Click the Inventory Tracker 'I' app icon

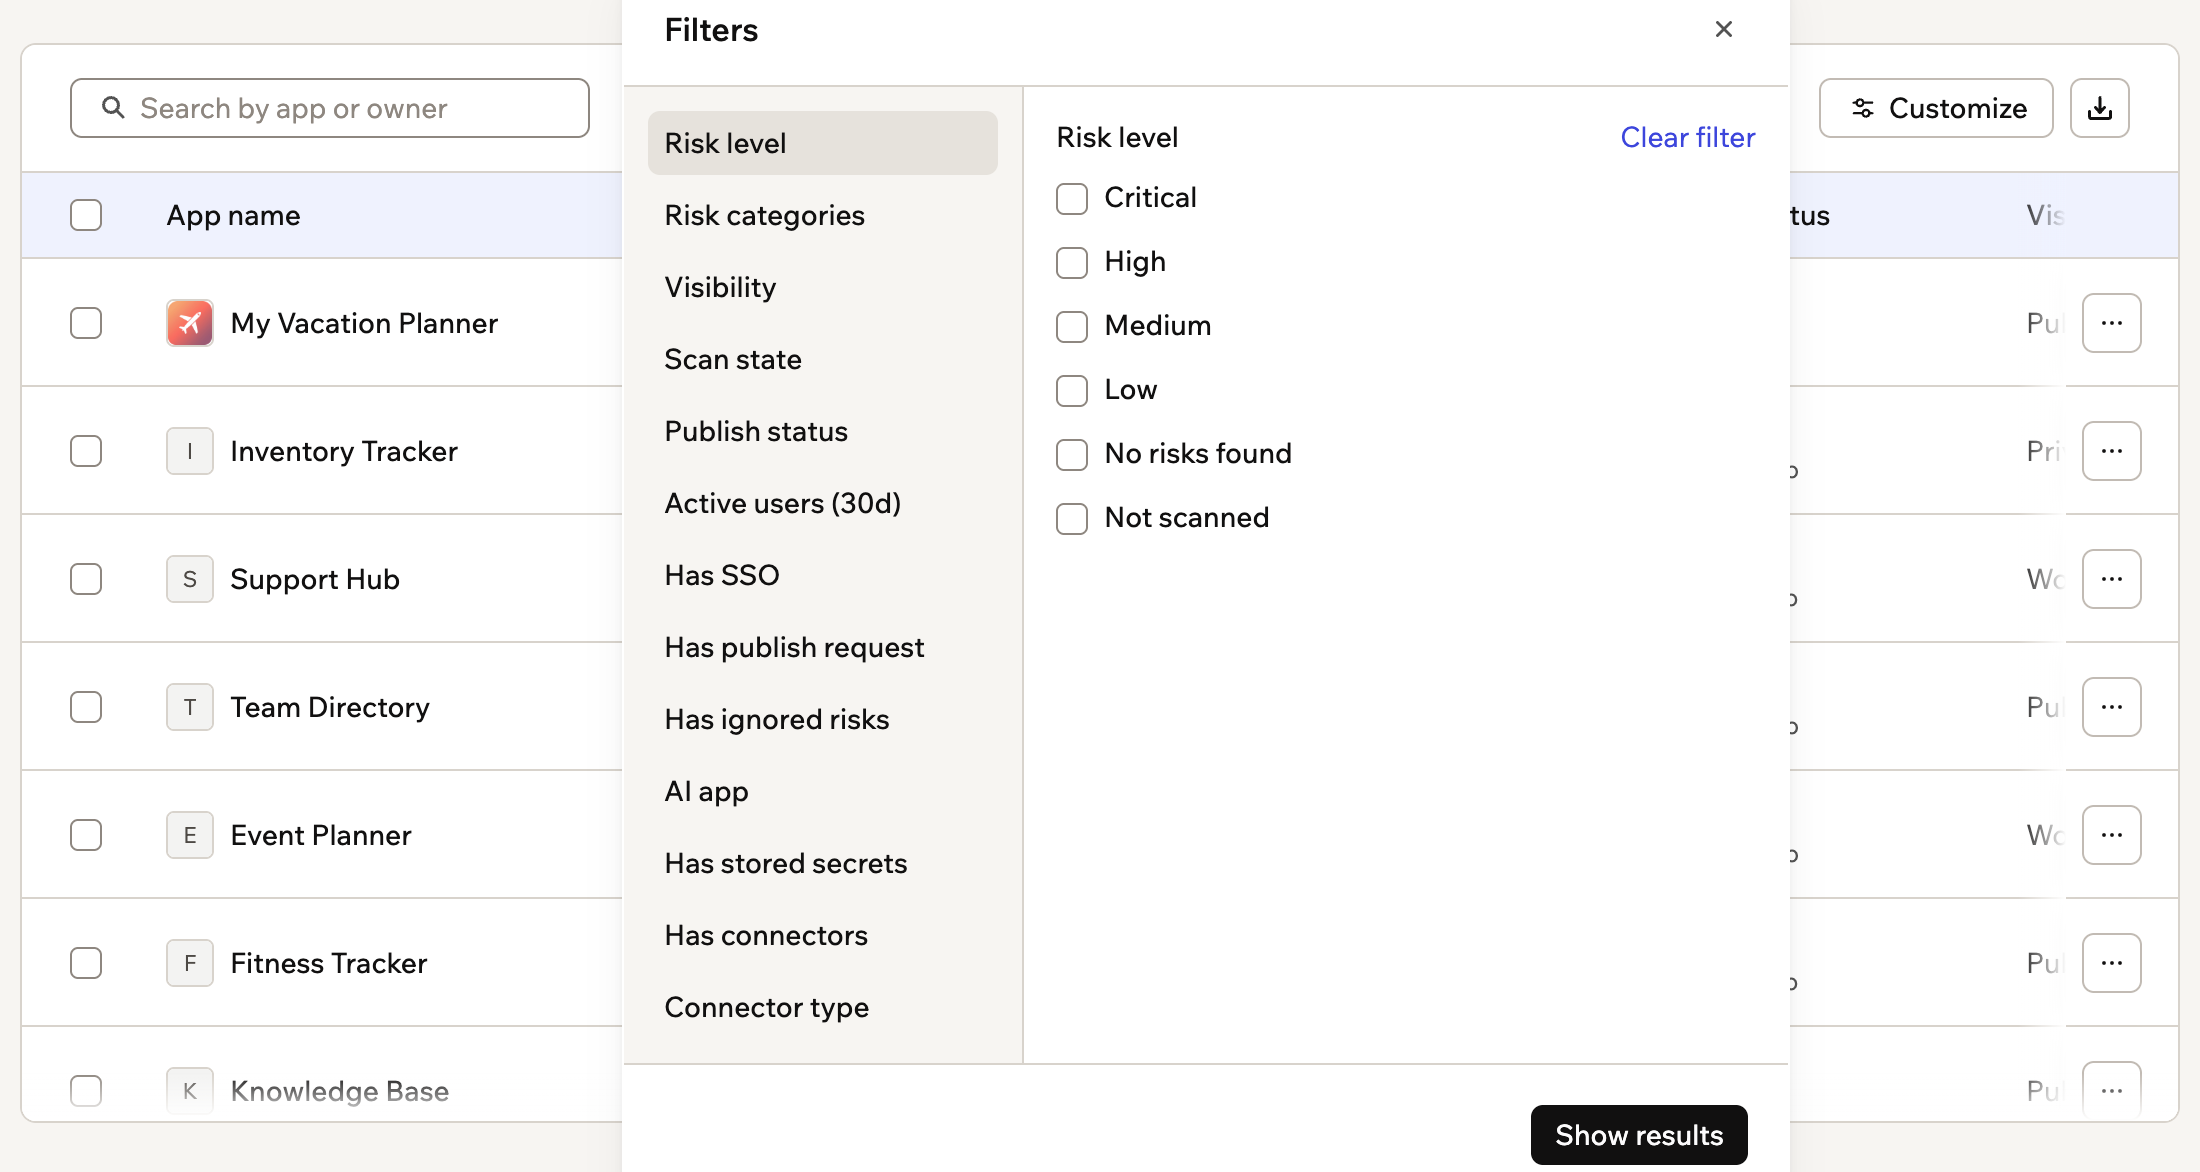click(x=190, y=451)
